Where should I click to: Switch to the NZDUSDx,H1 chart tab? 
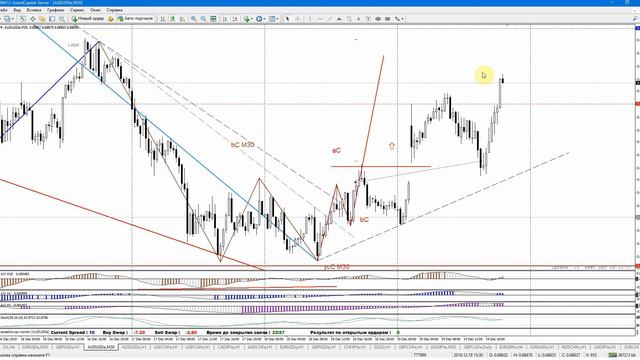coord(135,347)
